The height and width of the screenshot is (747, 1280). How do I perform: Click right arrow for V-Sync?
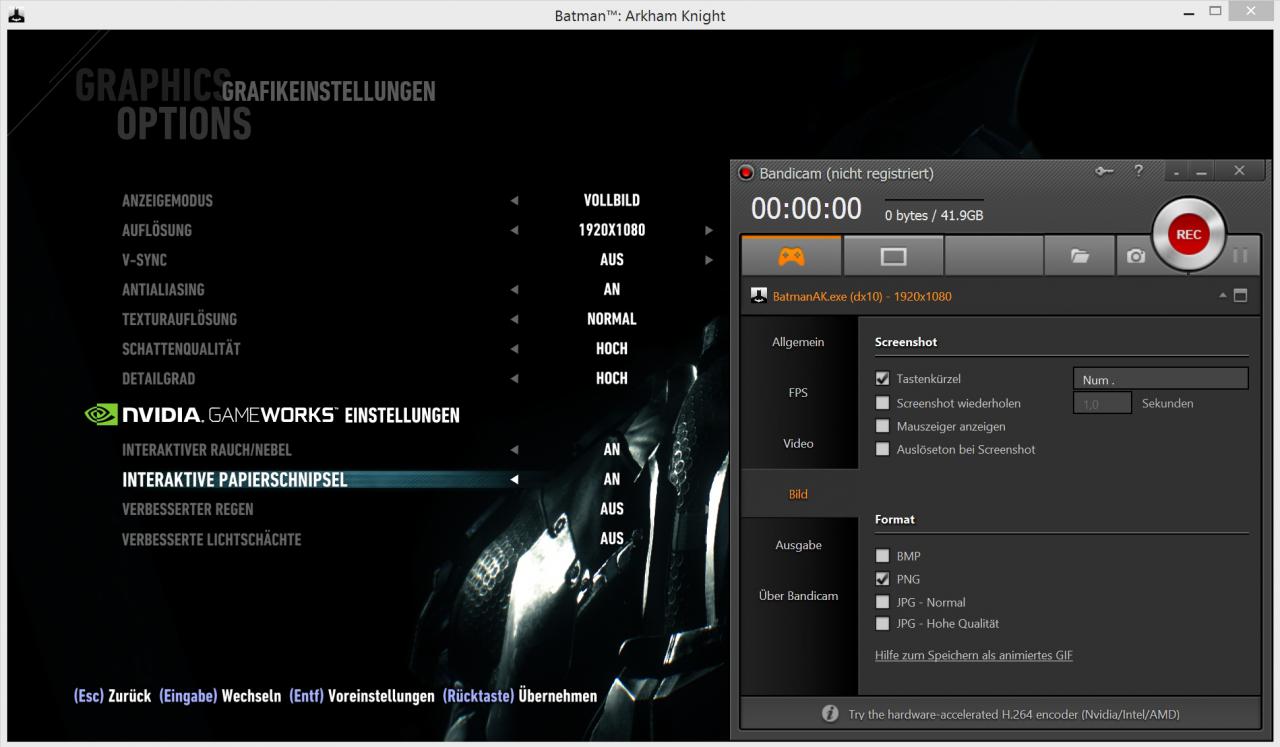point(709,260)
